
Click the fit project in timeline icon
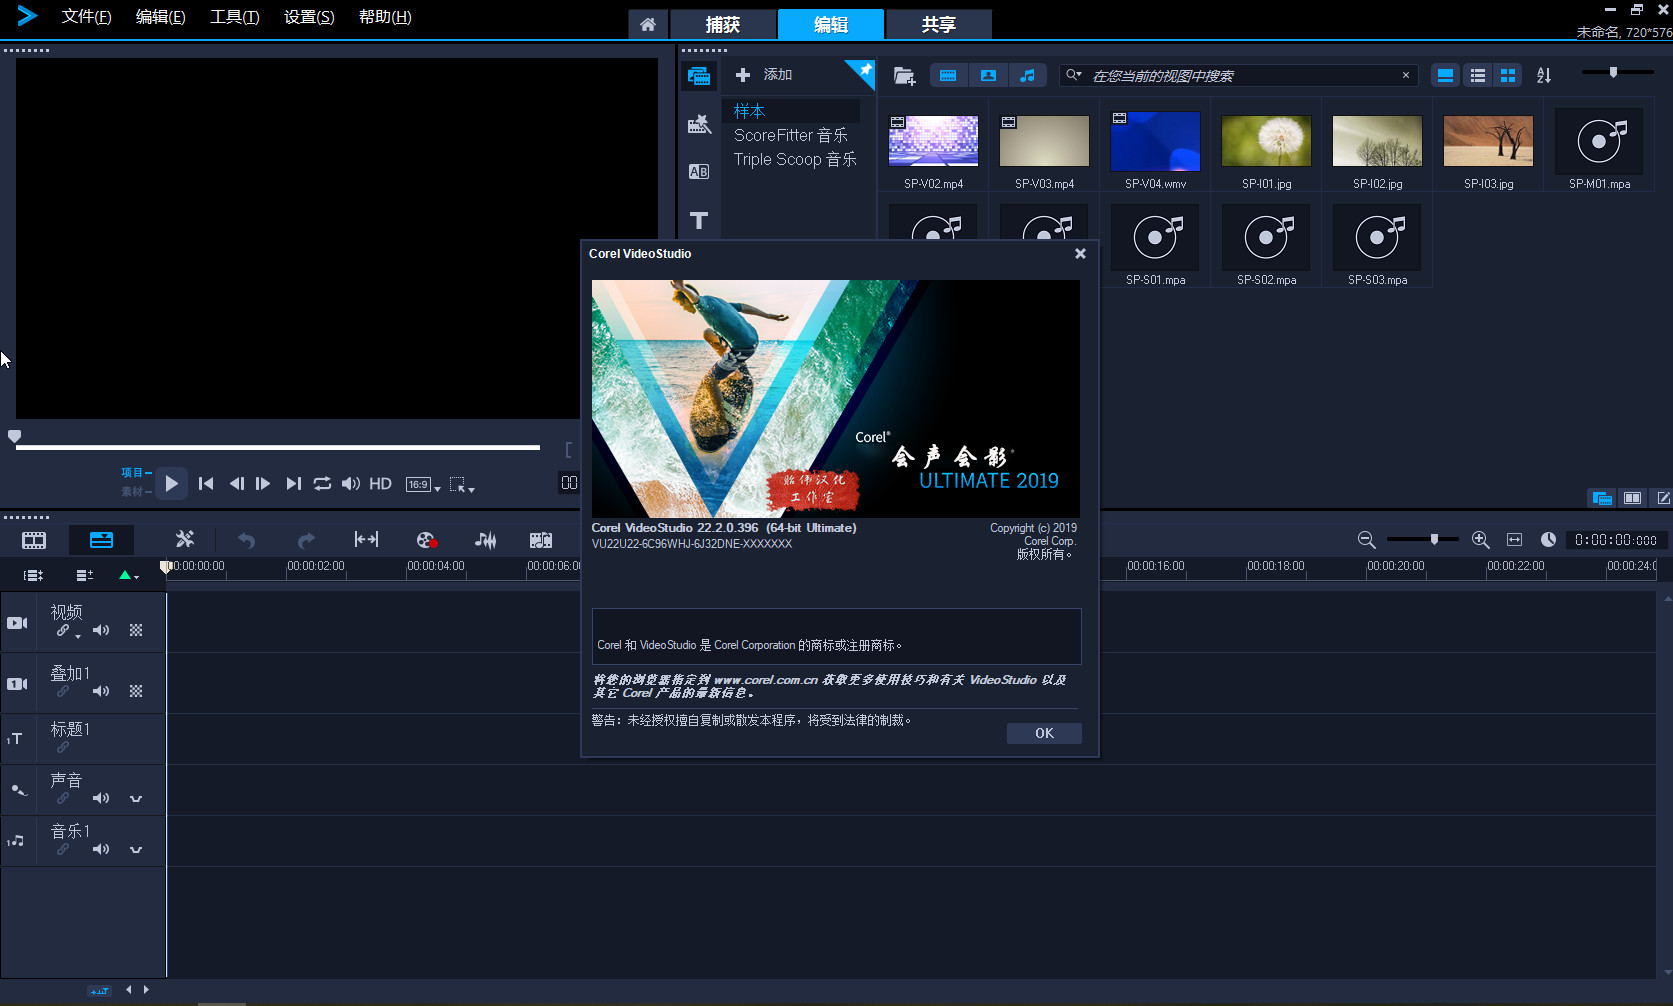[366, 540]
